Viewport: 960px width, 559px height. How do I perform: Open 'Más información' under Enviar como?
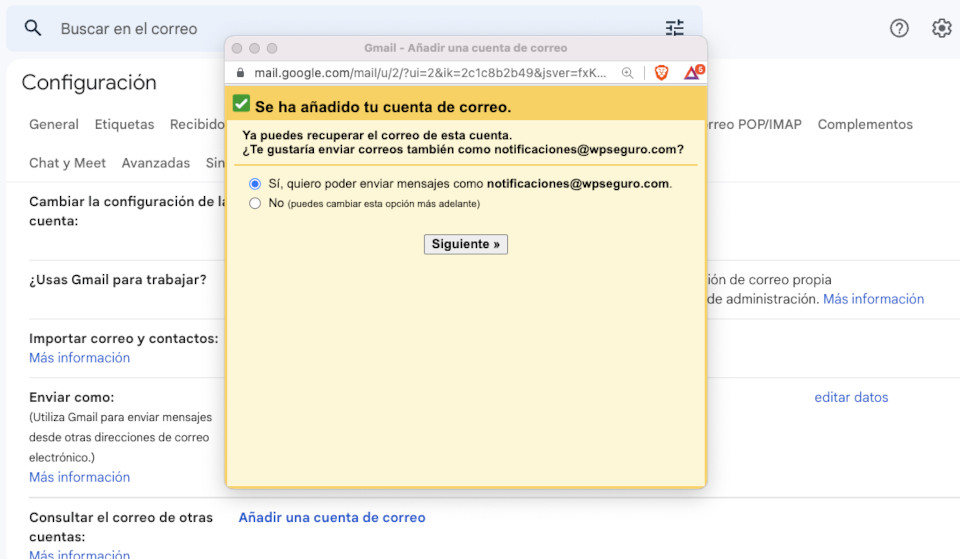pos(80,477)
